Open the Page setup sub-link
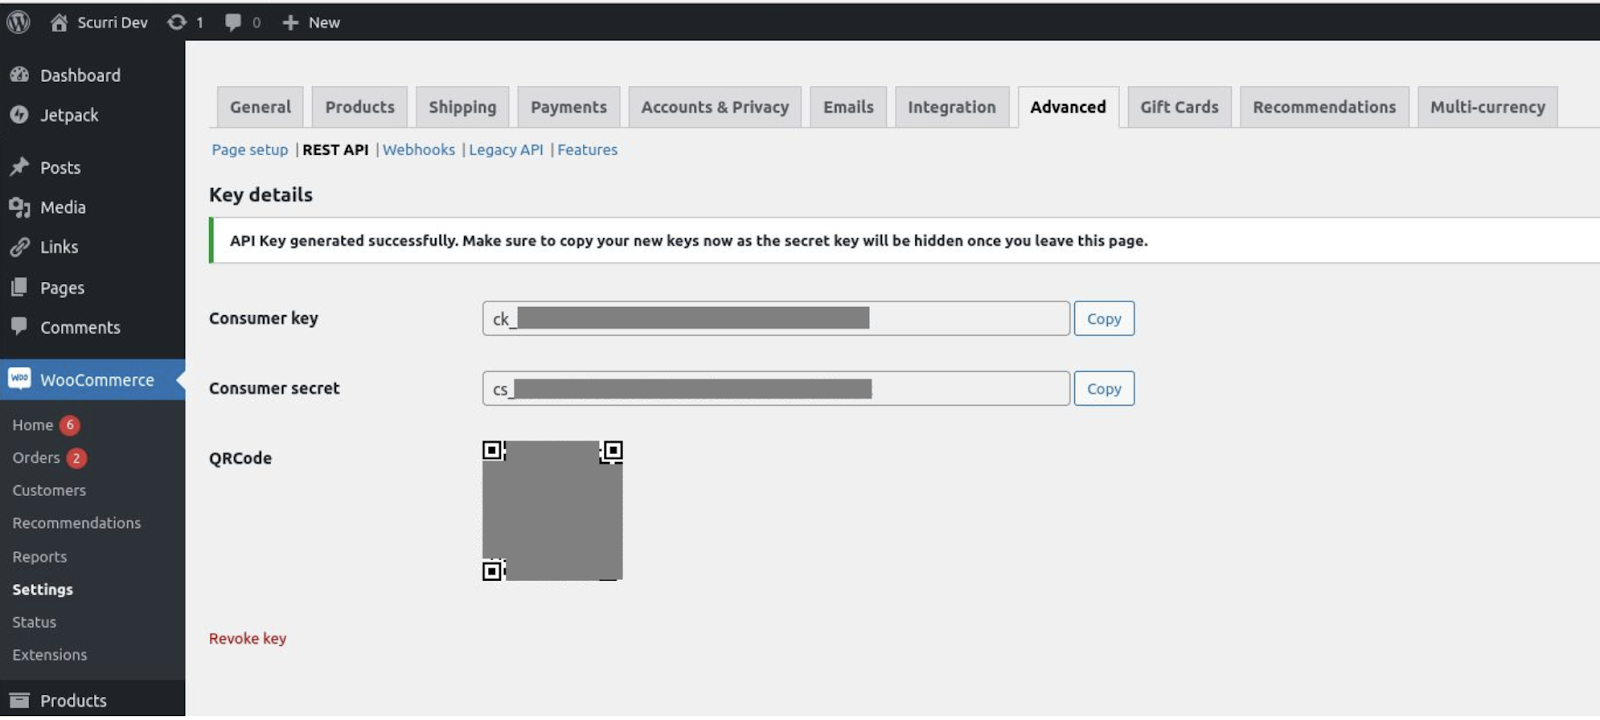Image resolution: width=1600 pixels, height=720 pixels. point(250,150)
